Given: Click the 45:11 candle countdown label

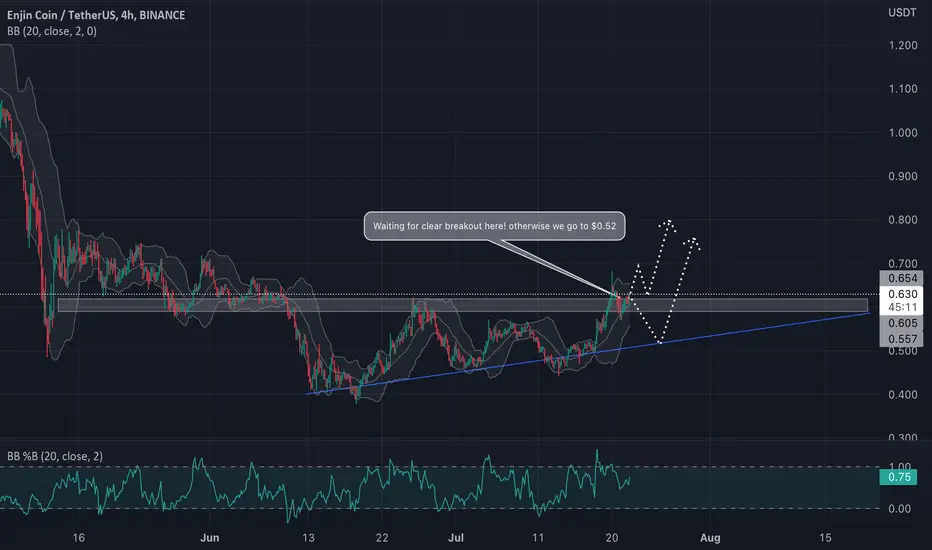Looking at the screenshot, I should pos(901,307).
